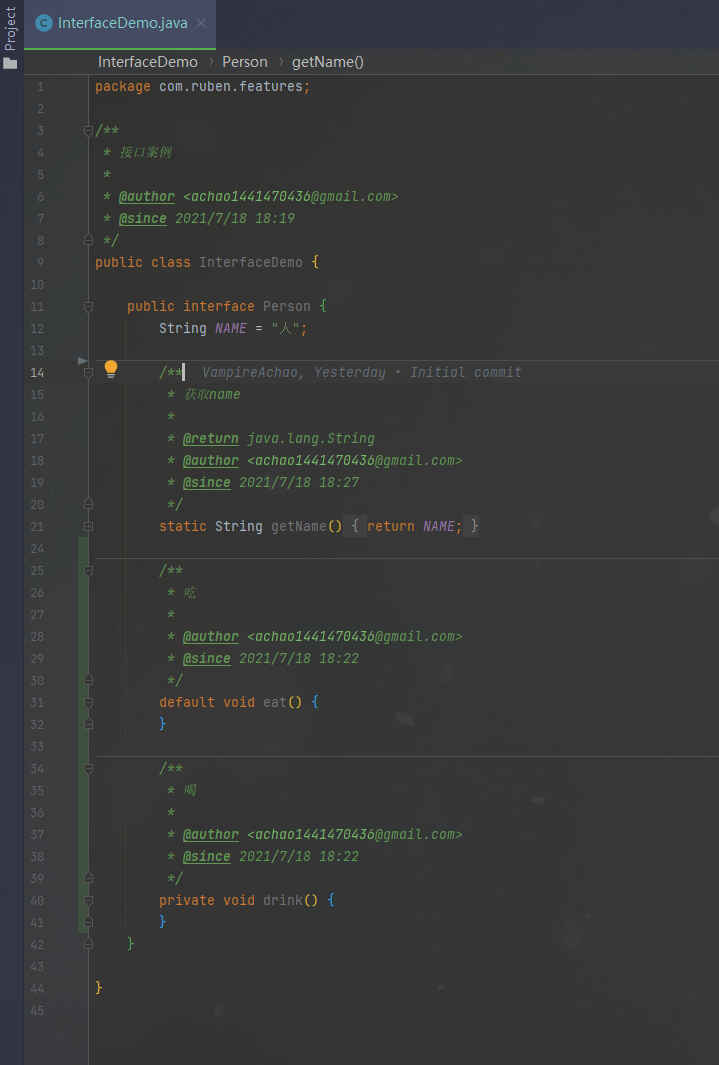Expand the folded getName() method on line 21

pyautogui.click(x=88, y=526)
